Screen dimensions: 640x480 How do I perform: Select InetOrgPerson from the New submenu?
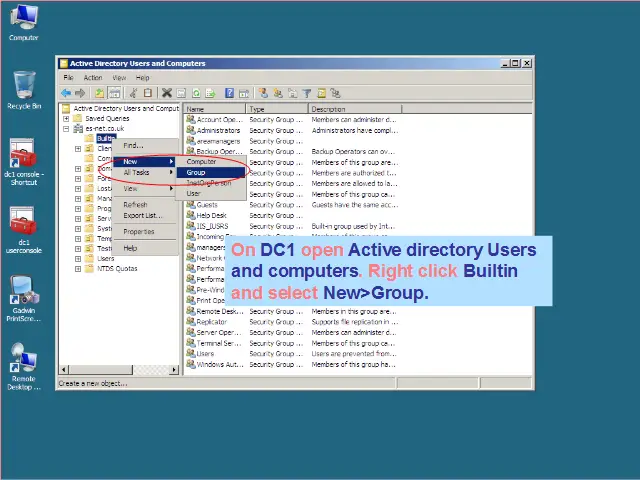click(x=211, y=183)
